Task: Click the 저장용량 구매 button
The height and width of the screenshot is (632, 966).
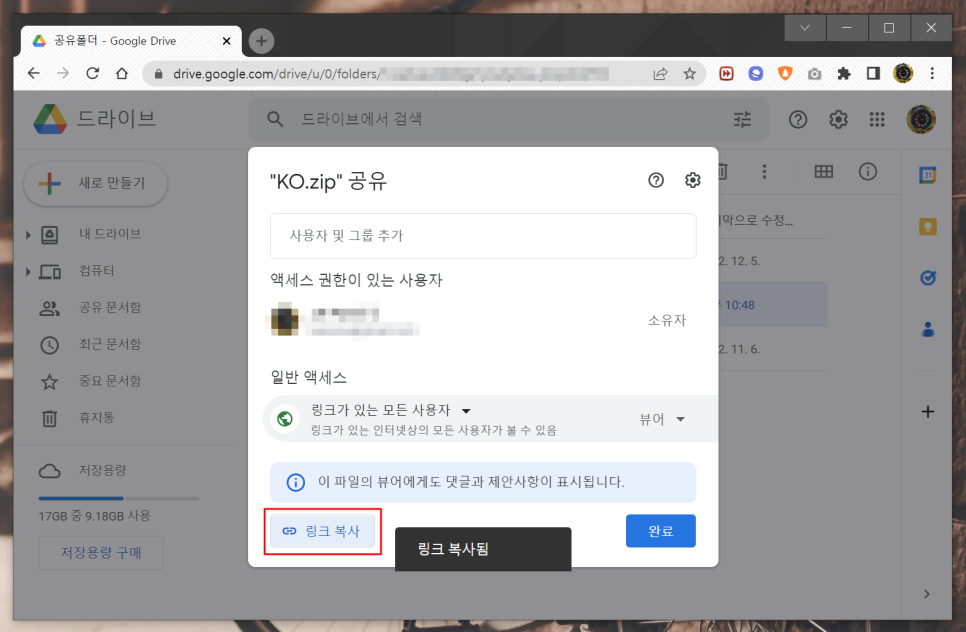Action: click(101, 553)
